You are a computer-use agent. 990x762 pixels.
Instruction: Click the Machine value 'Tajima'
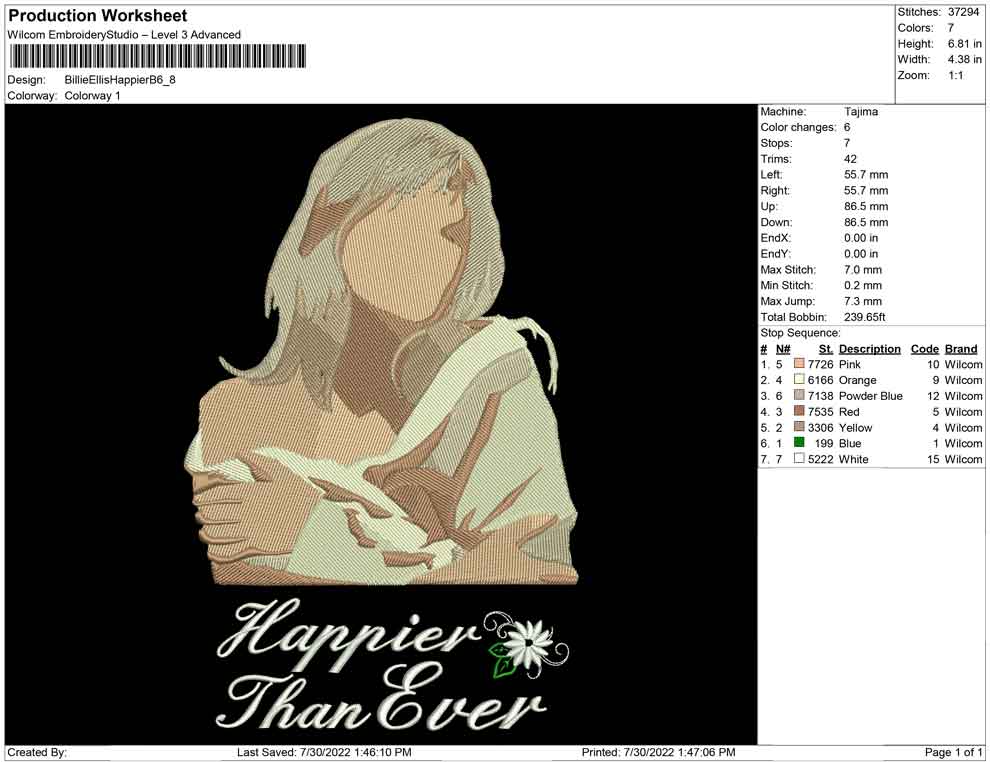point(861,111)
